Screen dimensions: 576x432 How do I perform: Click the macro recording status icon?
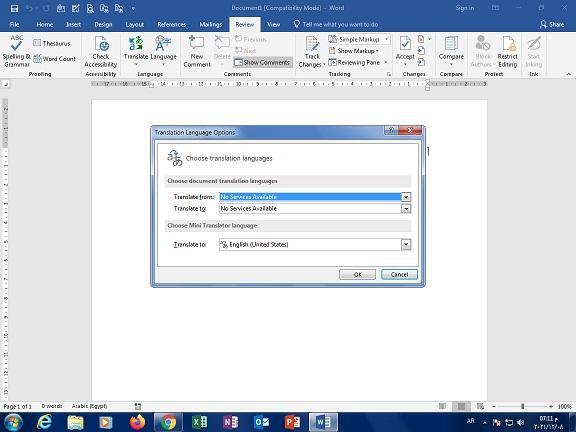click(138, 406)
